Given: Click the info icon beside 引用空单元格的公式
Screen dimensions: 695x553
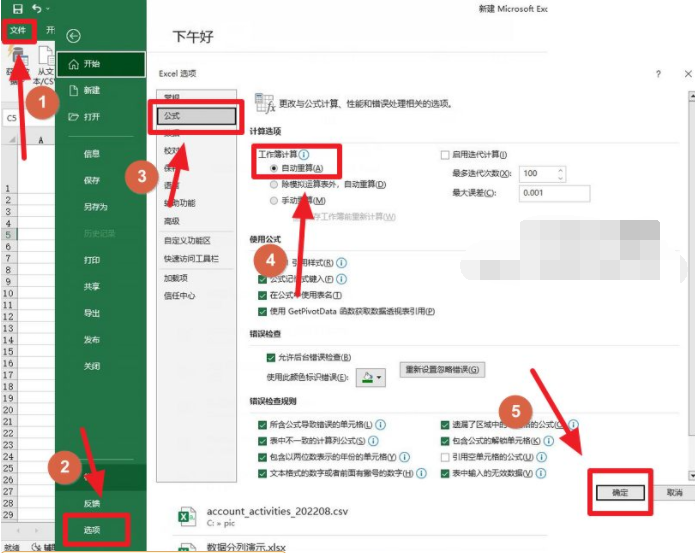Looking at the screenshot, I should (542, 457).
